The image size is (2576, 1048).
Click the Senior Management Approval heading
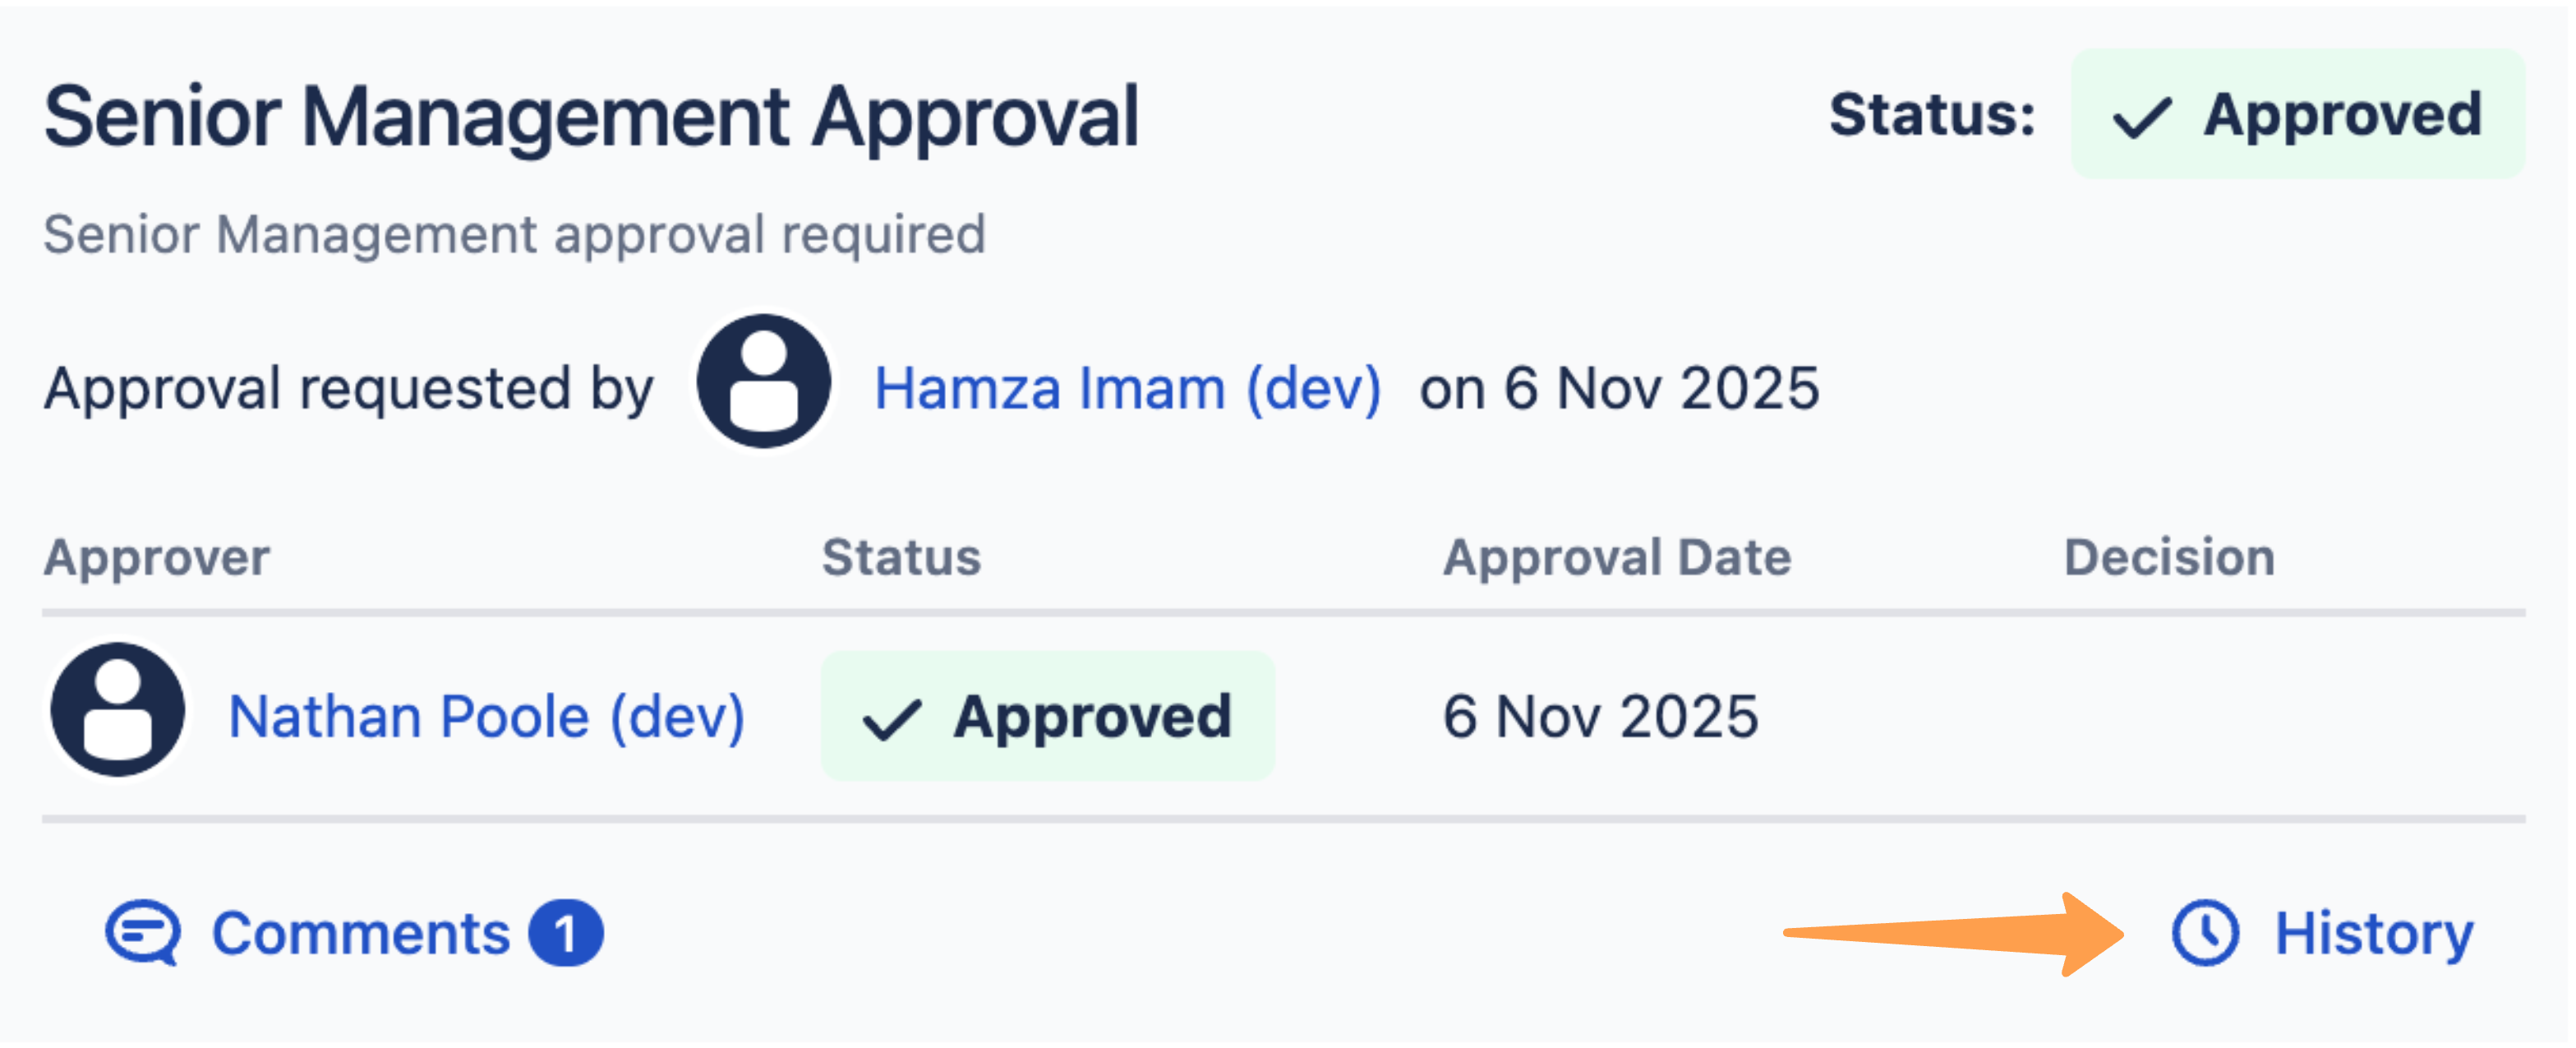point(591,117)
